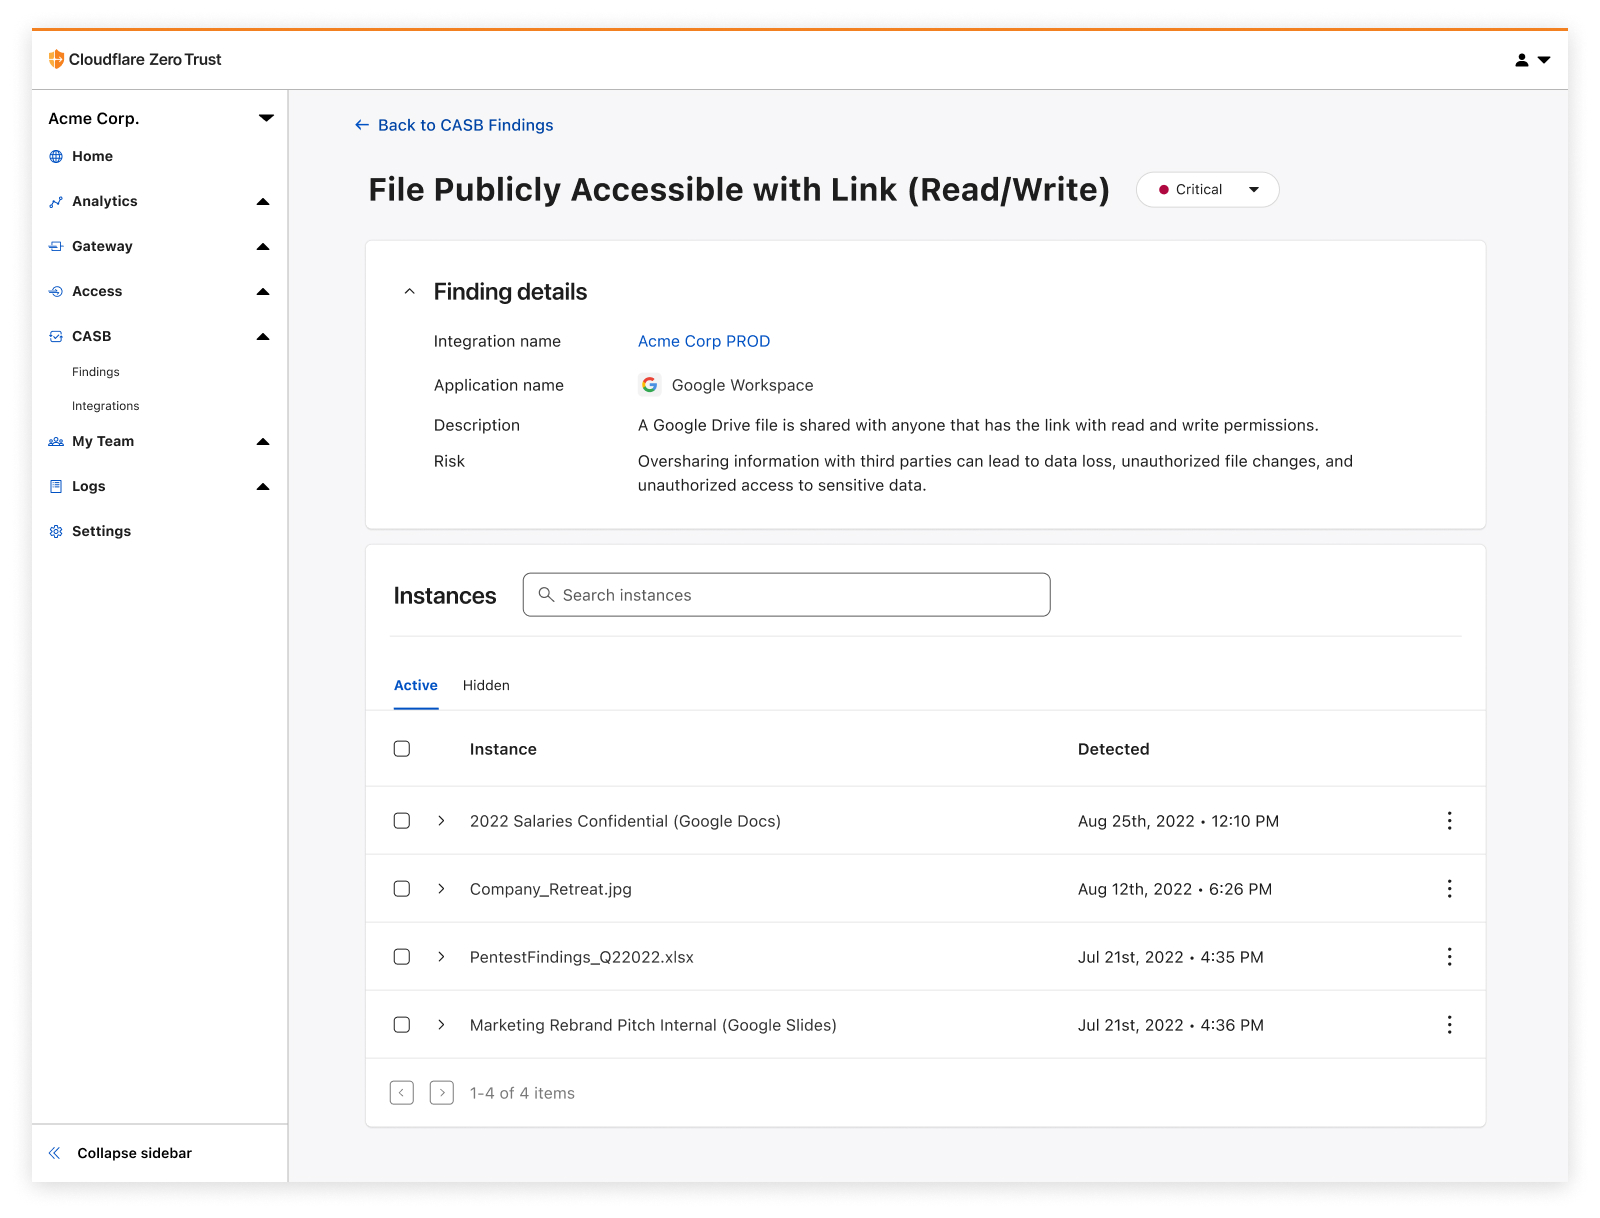Open the Critical severity dropdown

pos(1208,190)
